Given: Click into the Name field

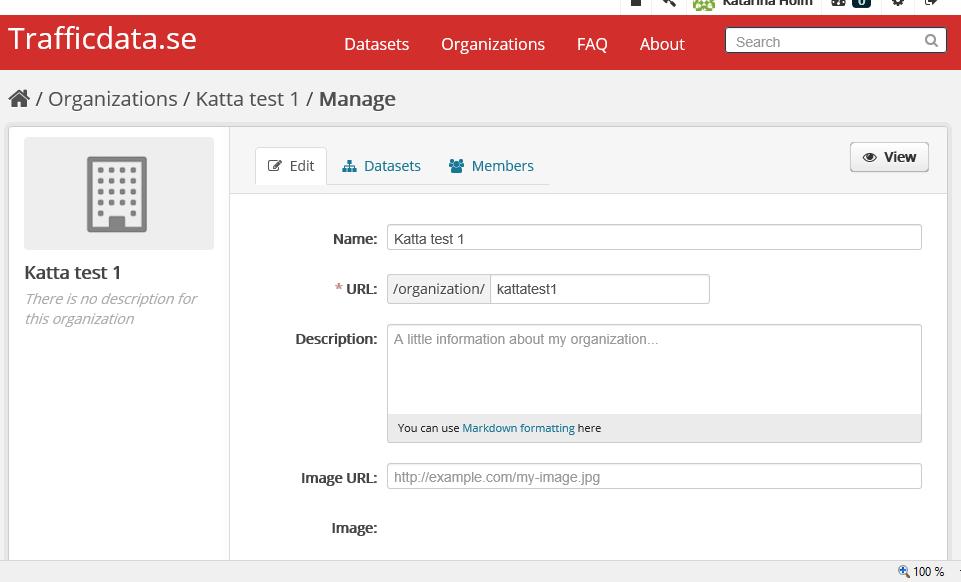Looking at the screenshot, I should pyautogui.click(x=654, y=238).
